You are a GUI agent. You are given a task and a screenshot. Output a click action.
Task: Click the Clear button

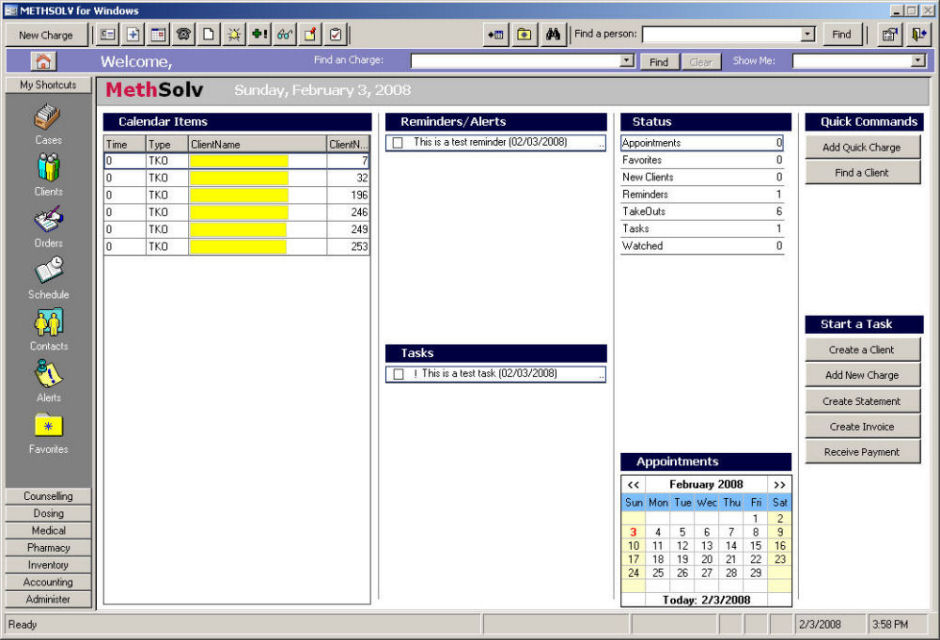point(700,62)
